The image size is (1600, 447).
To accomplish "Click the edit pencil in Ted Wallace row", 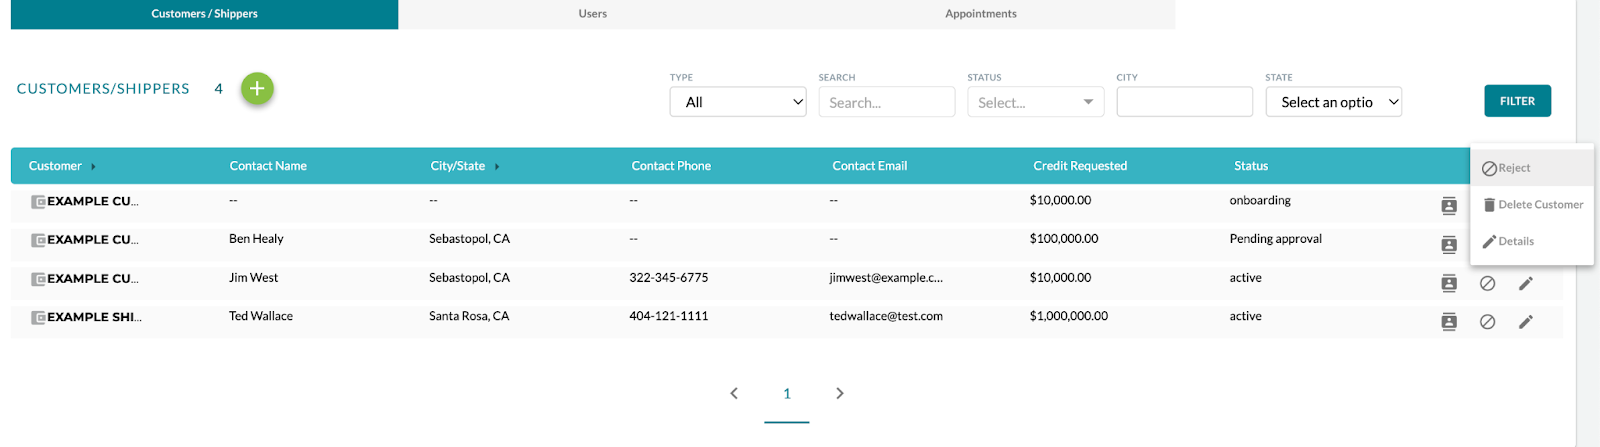I will tap(1526, 322).
